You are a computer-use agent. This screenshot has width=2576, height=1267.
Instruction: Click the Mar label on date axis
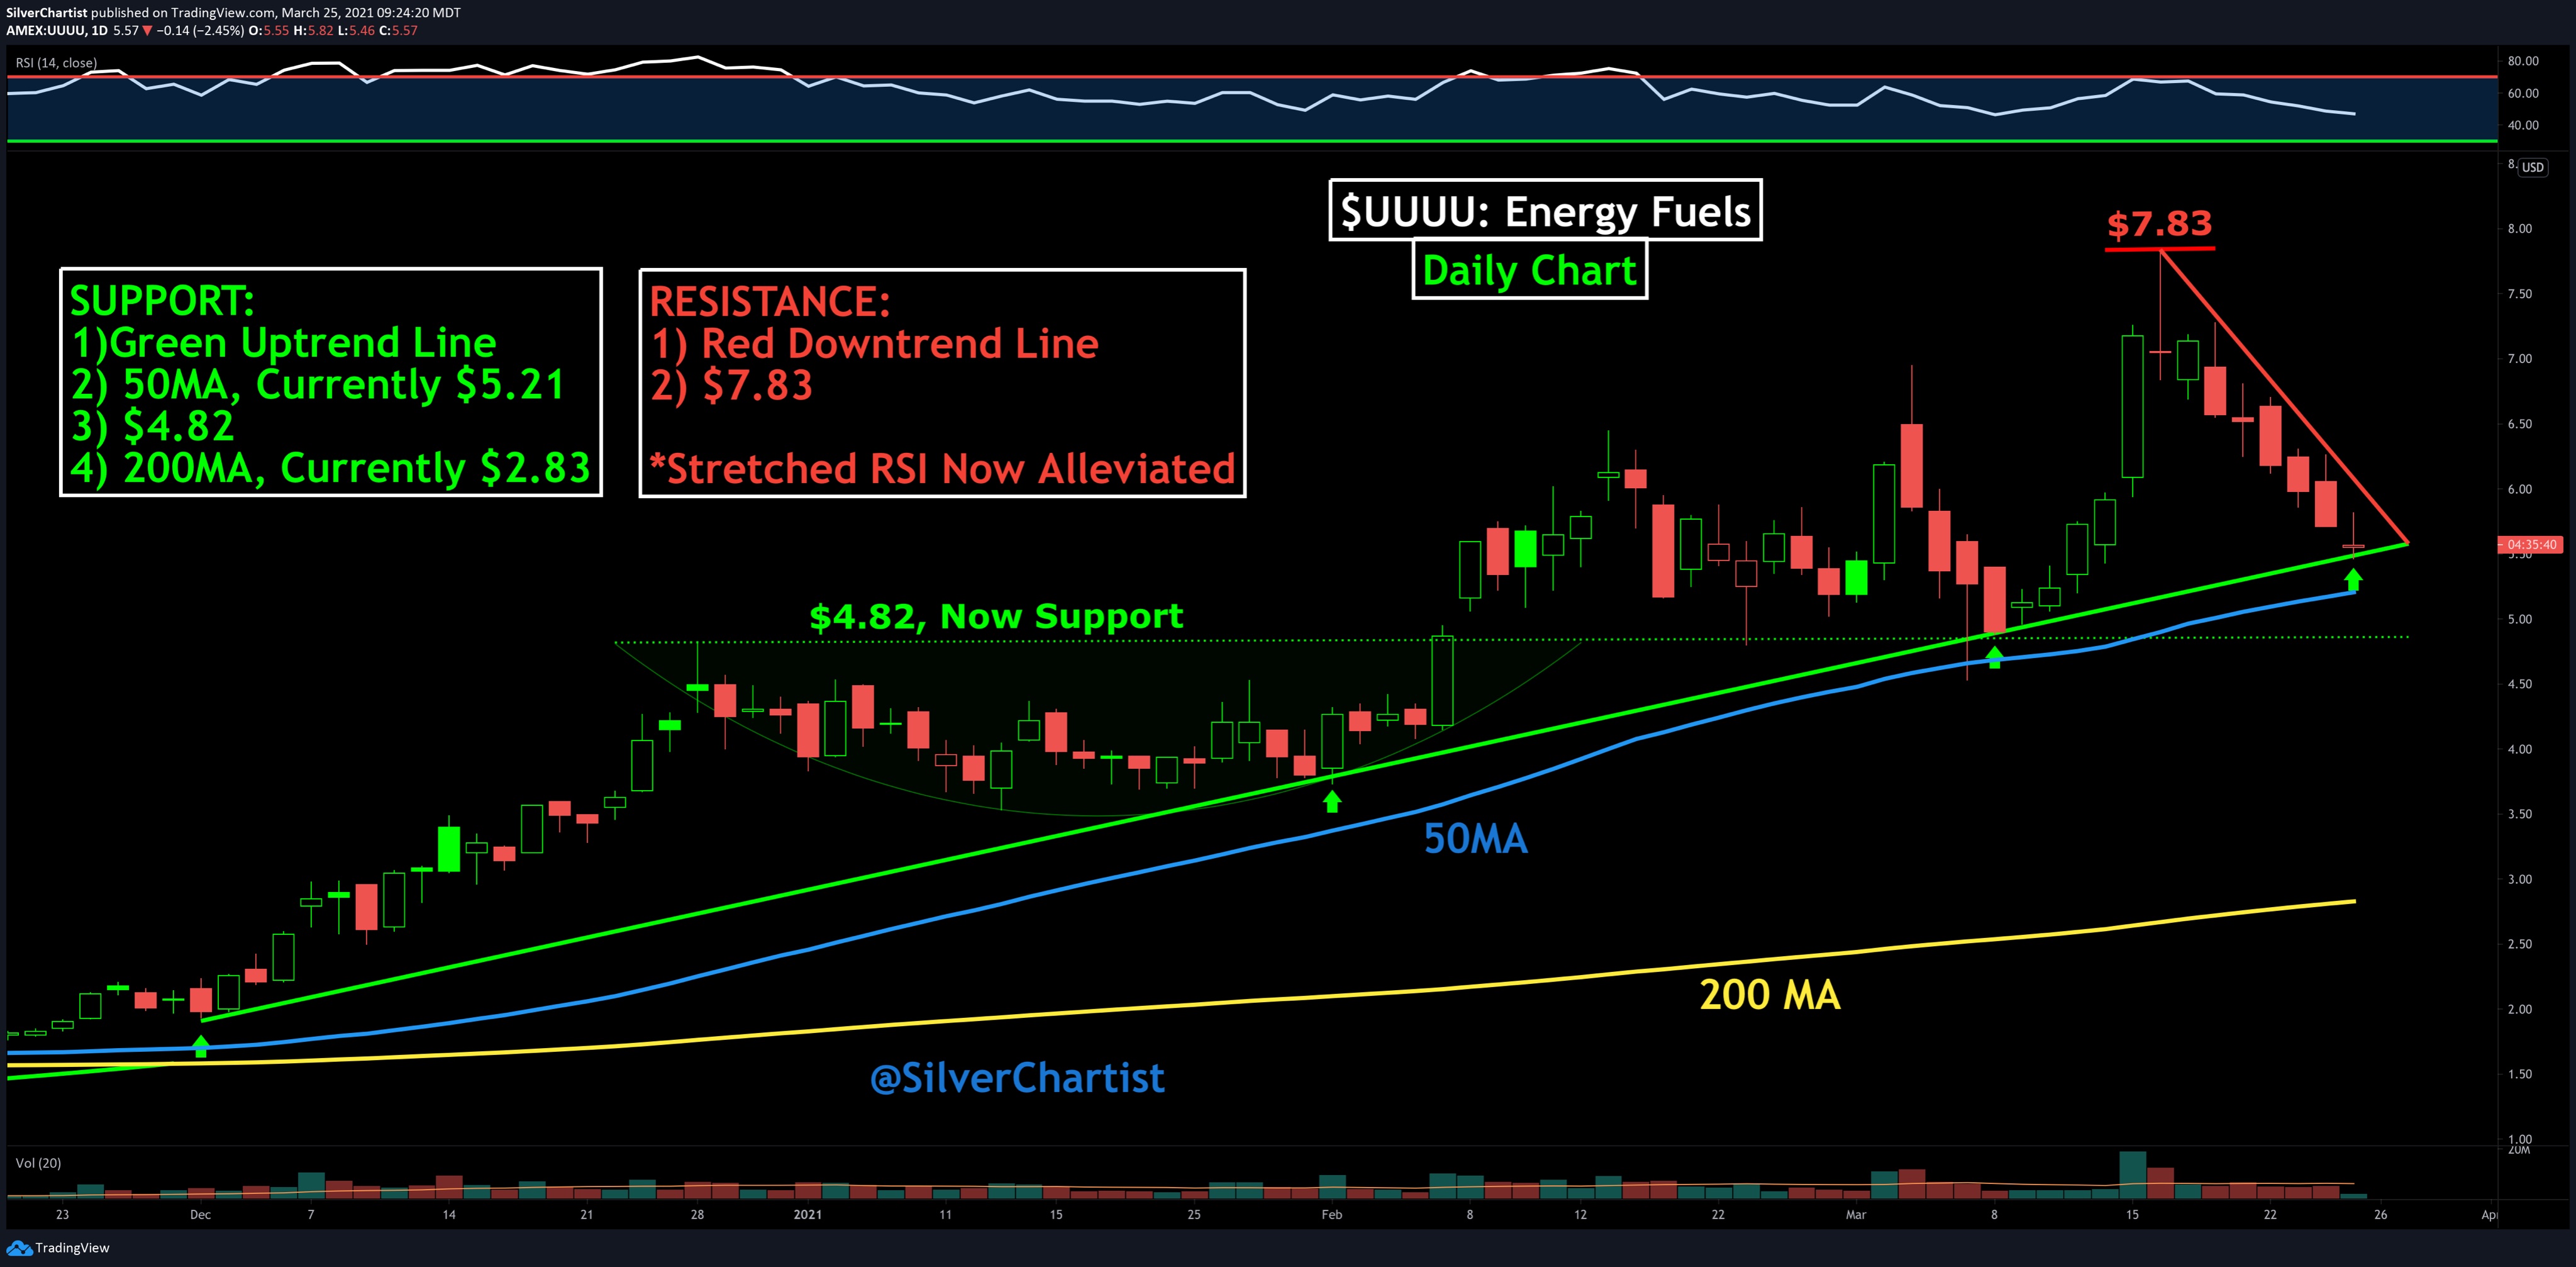[1855, 1214]
